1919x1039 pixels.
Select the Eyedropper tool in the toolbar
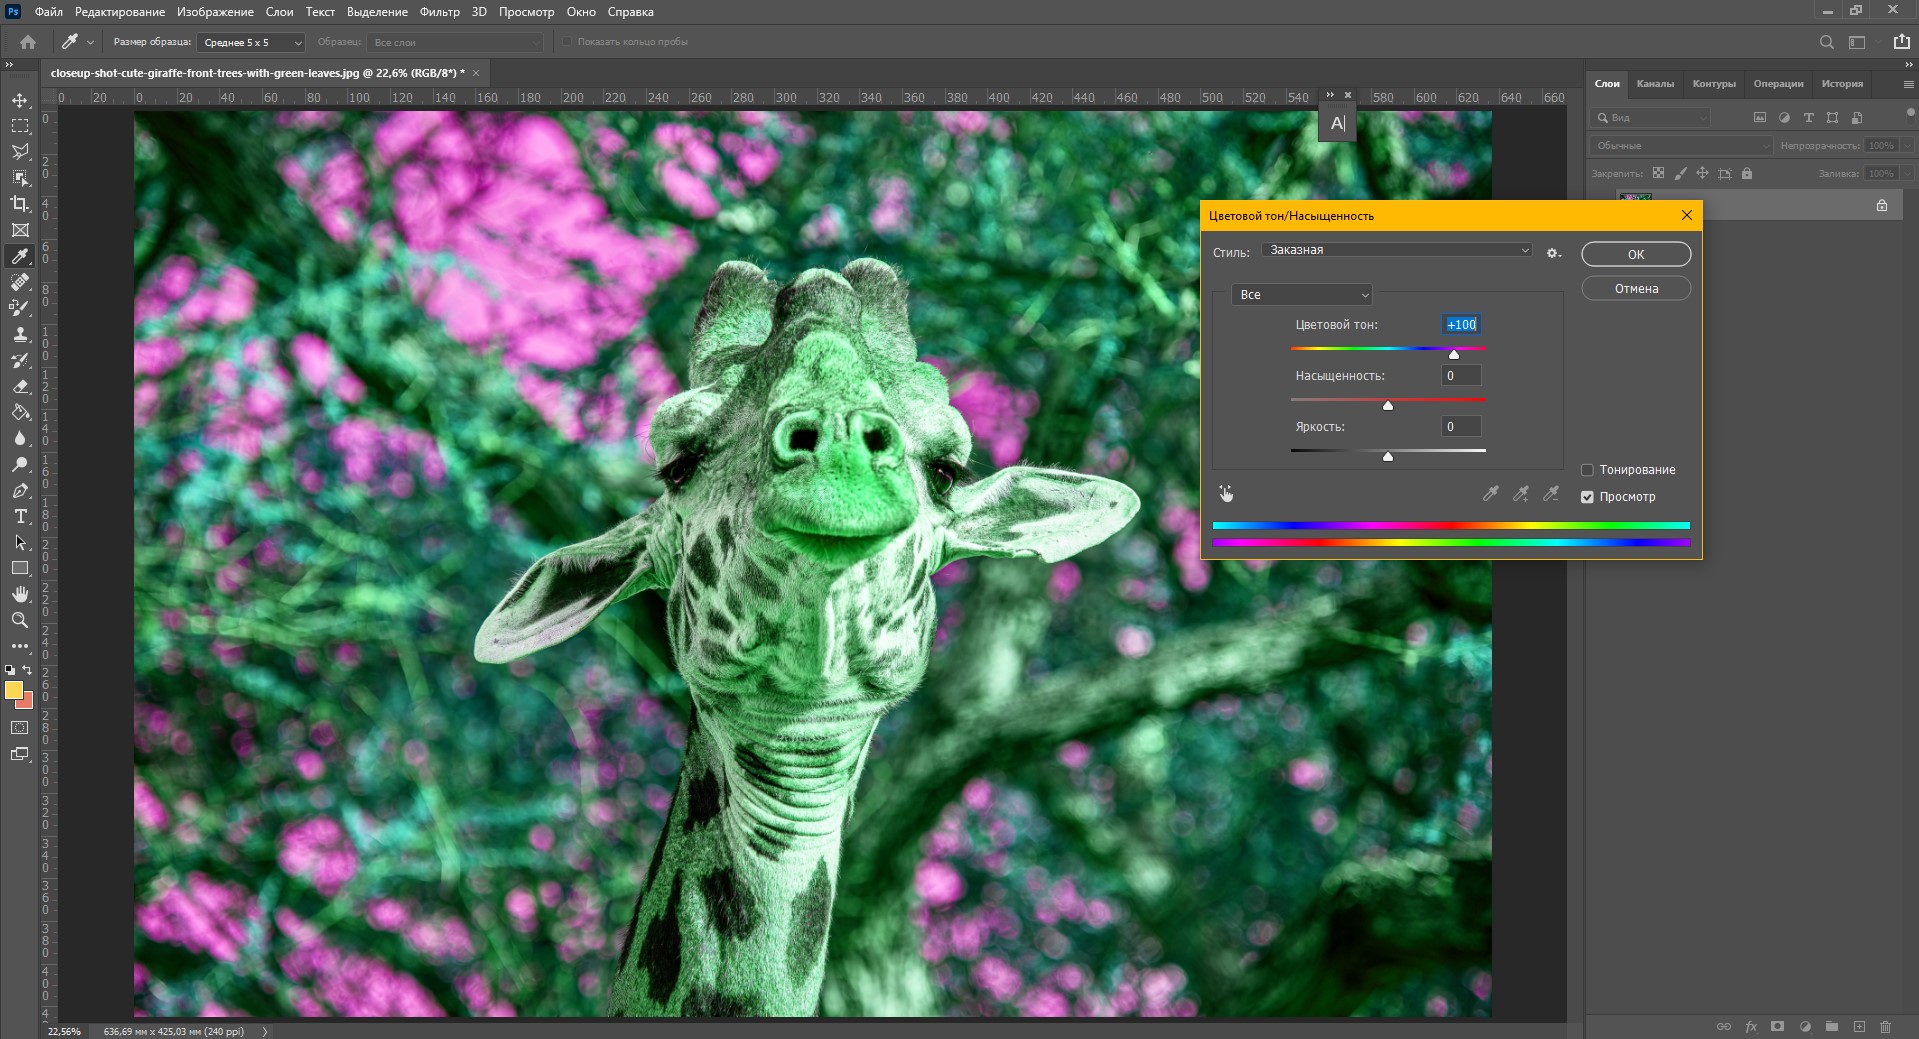20,256
